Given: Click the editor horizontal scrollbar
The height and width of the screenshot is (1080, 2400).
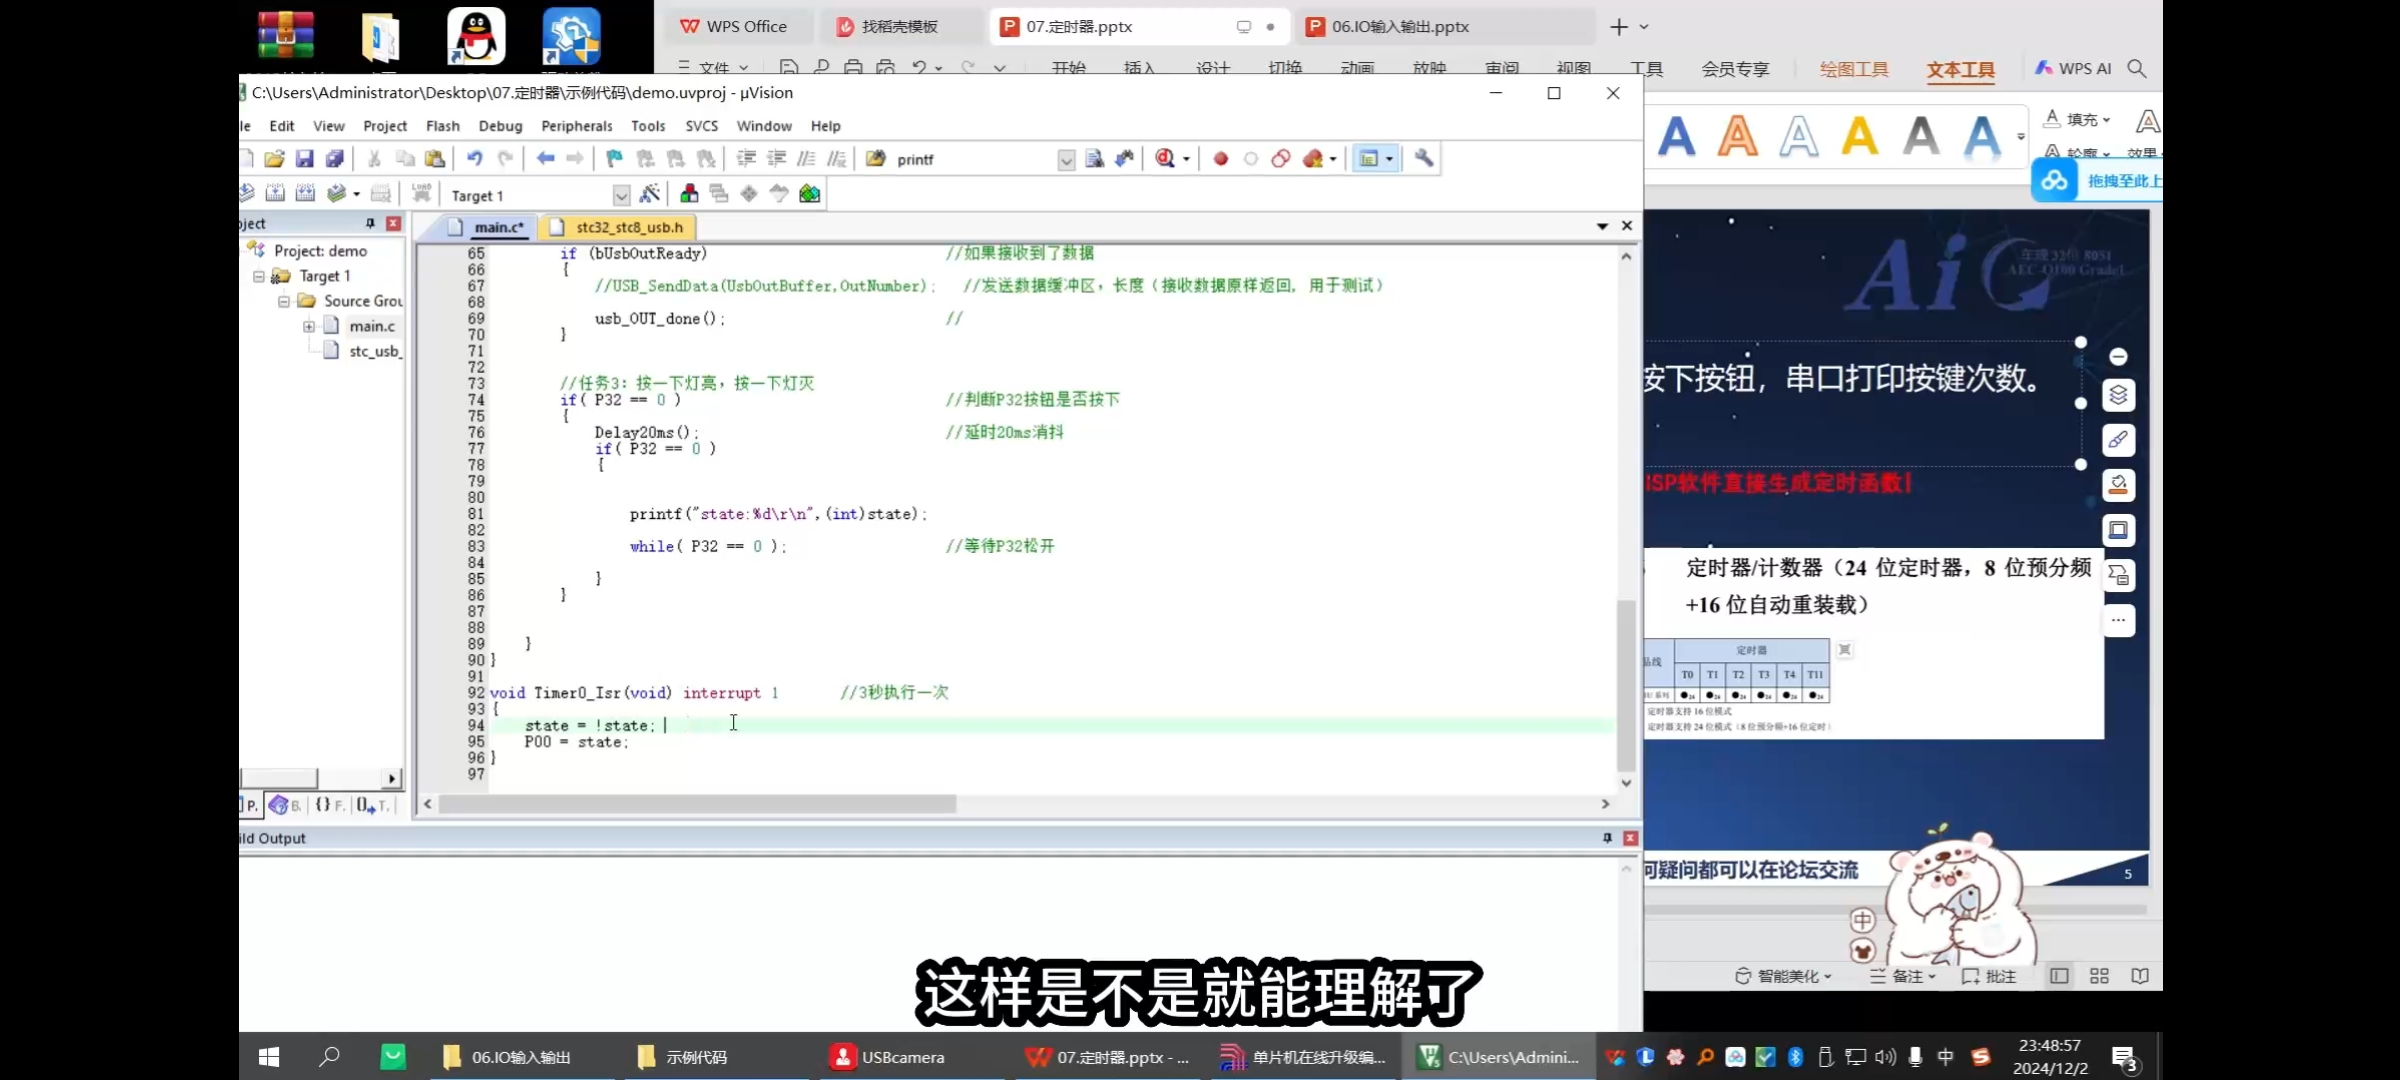Looking at the screenshot, I should pos(697,804).
